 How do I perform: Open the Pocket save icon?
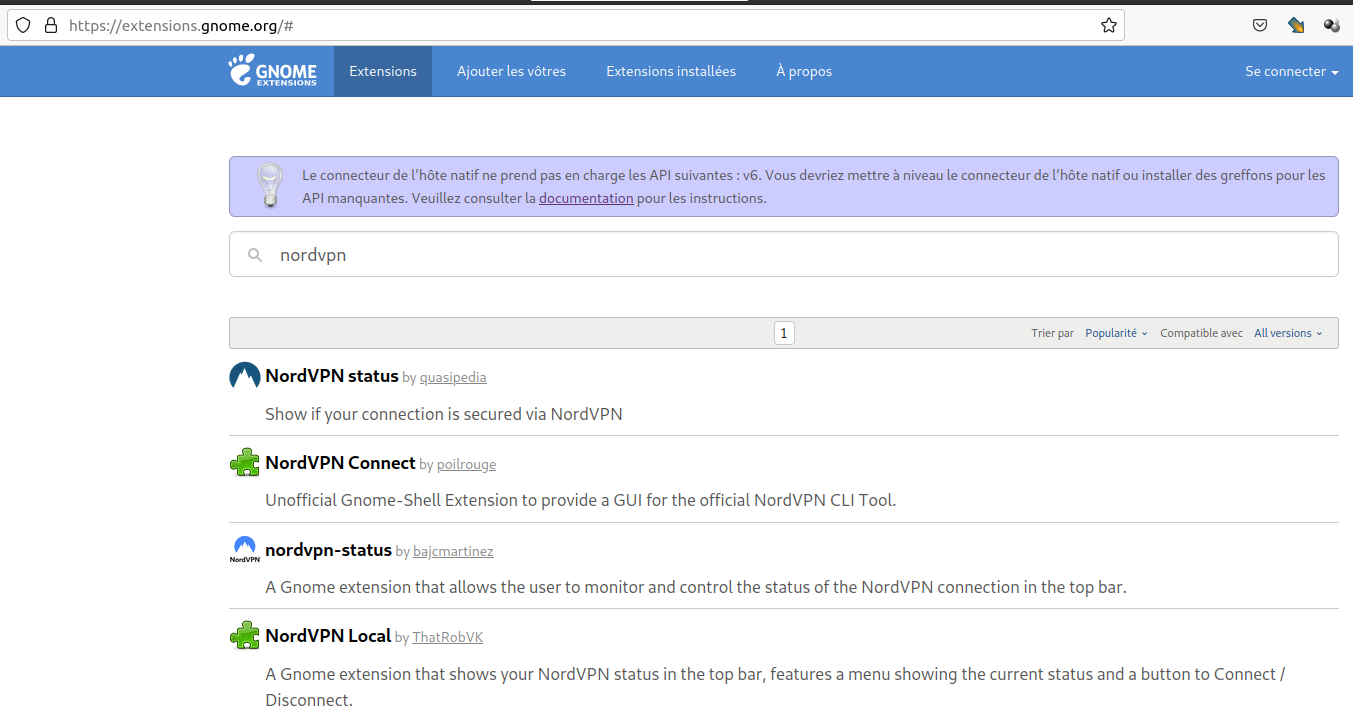[1260, 25]
